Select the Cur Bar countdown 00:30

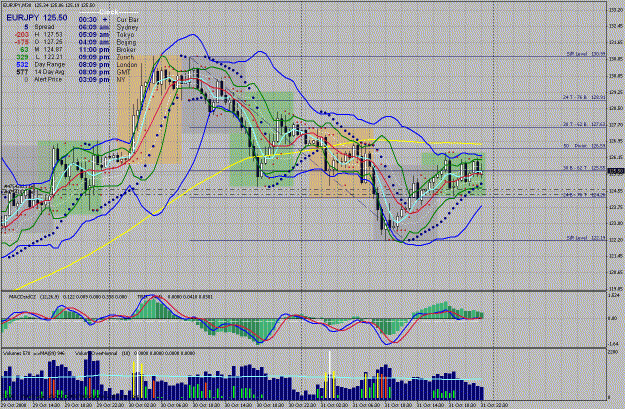pos(88,20)
